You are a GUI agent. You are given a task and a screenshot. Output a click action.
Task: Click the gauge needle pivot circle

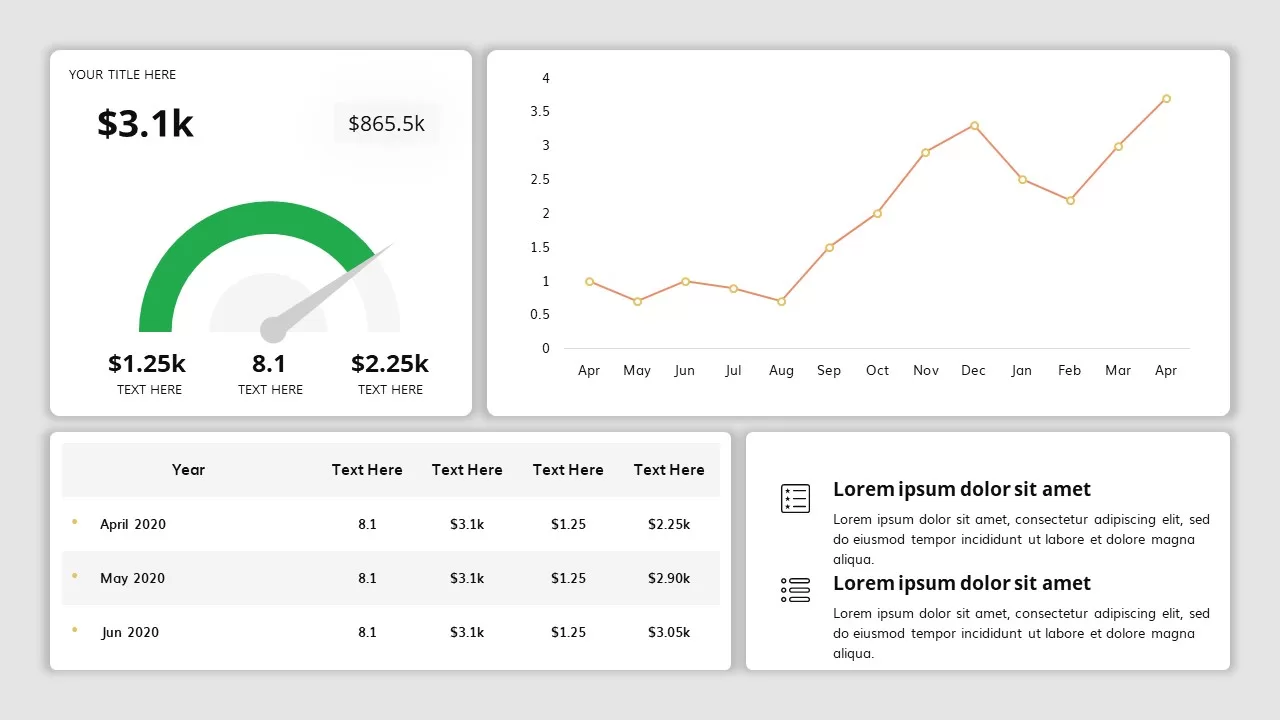tap(273, 330)
